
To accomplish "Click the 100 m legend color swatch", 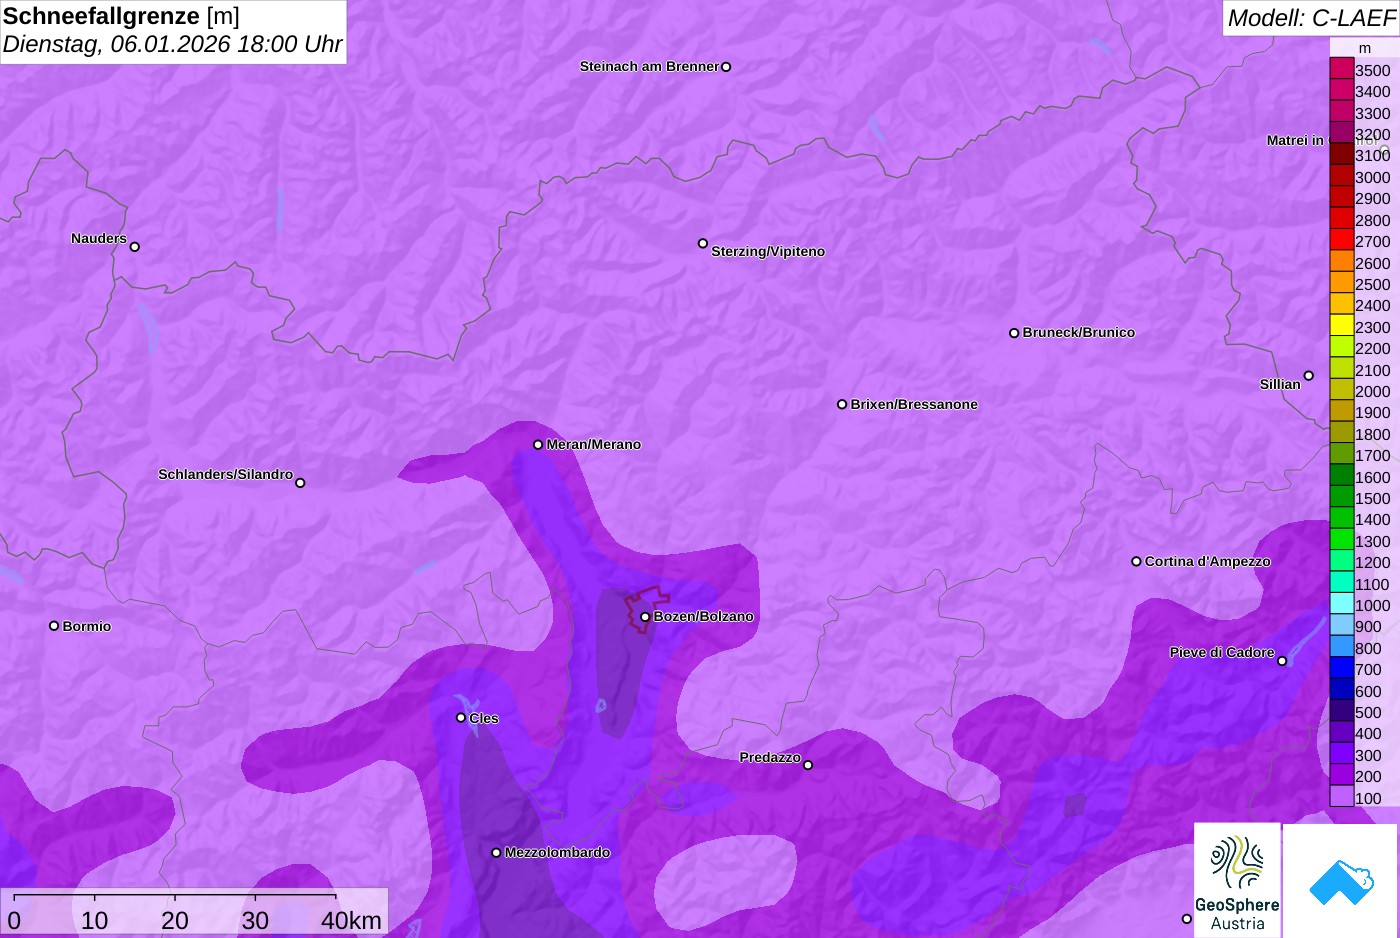I will tap(1341, 797).
